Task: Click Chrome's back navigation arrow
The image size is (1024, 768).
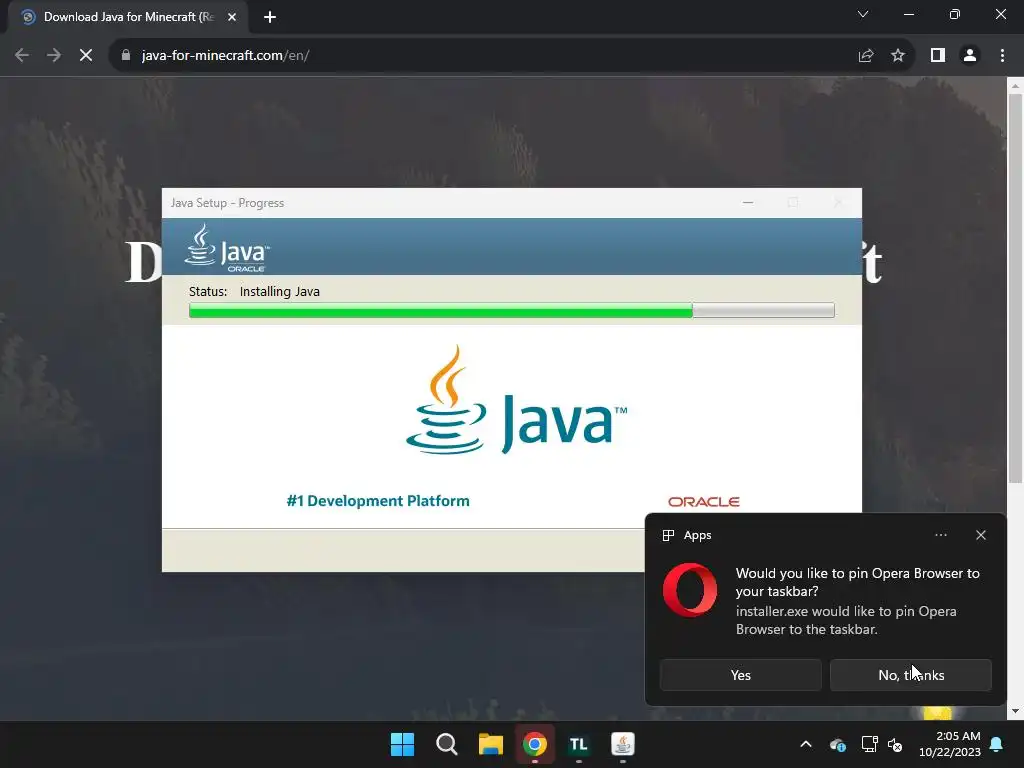Action: 22,56
